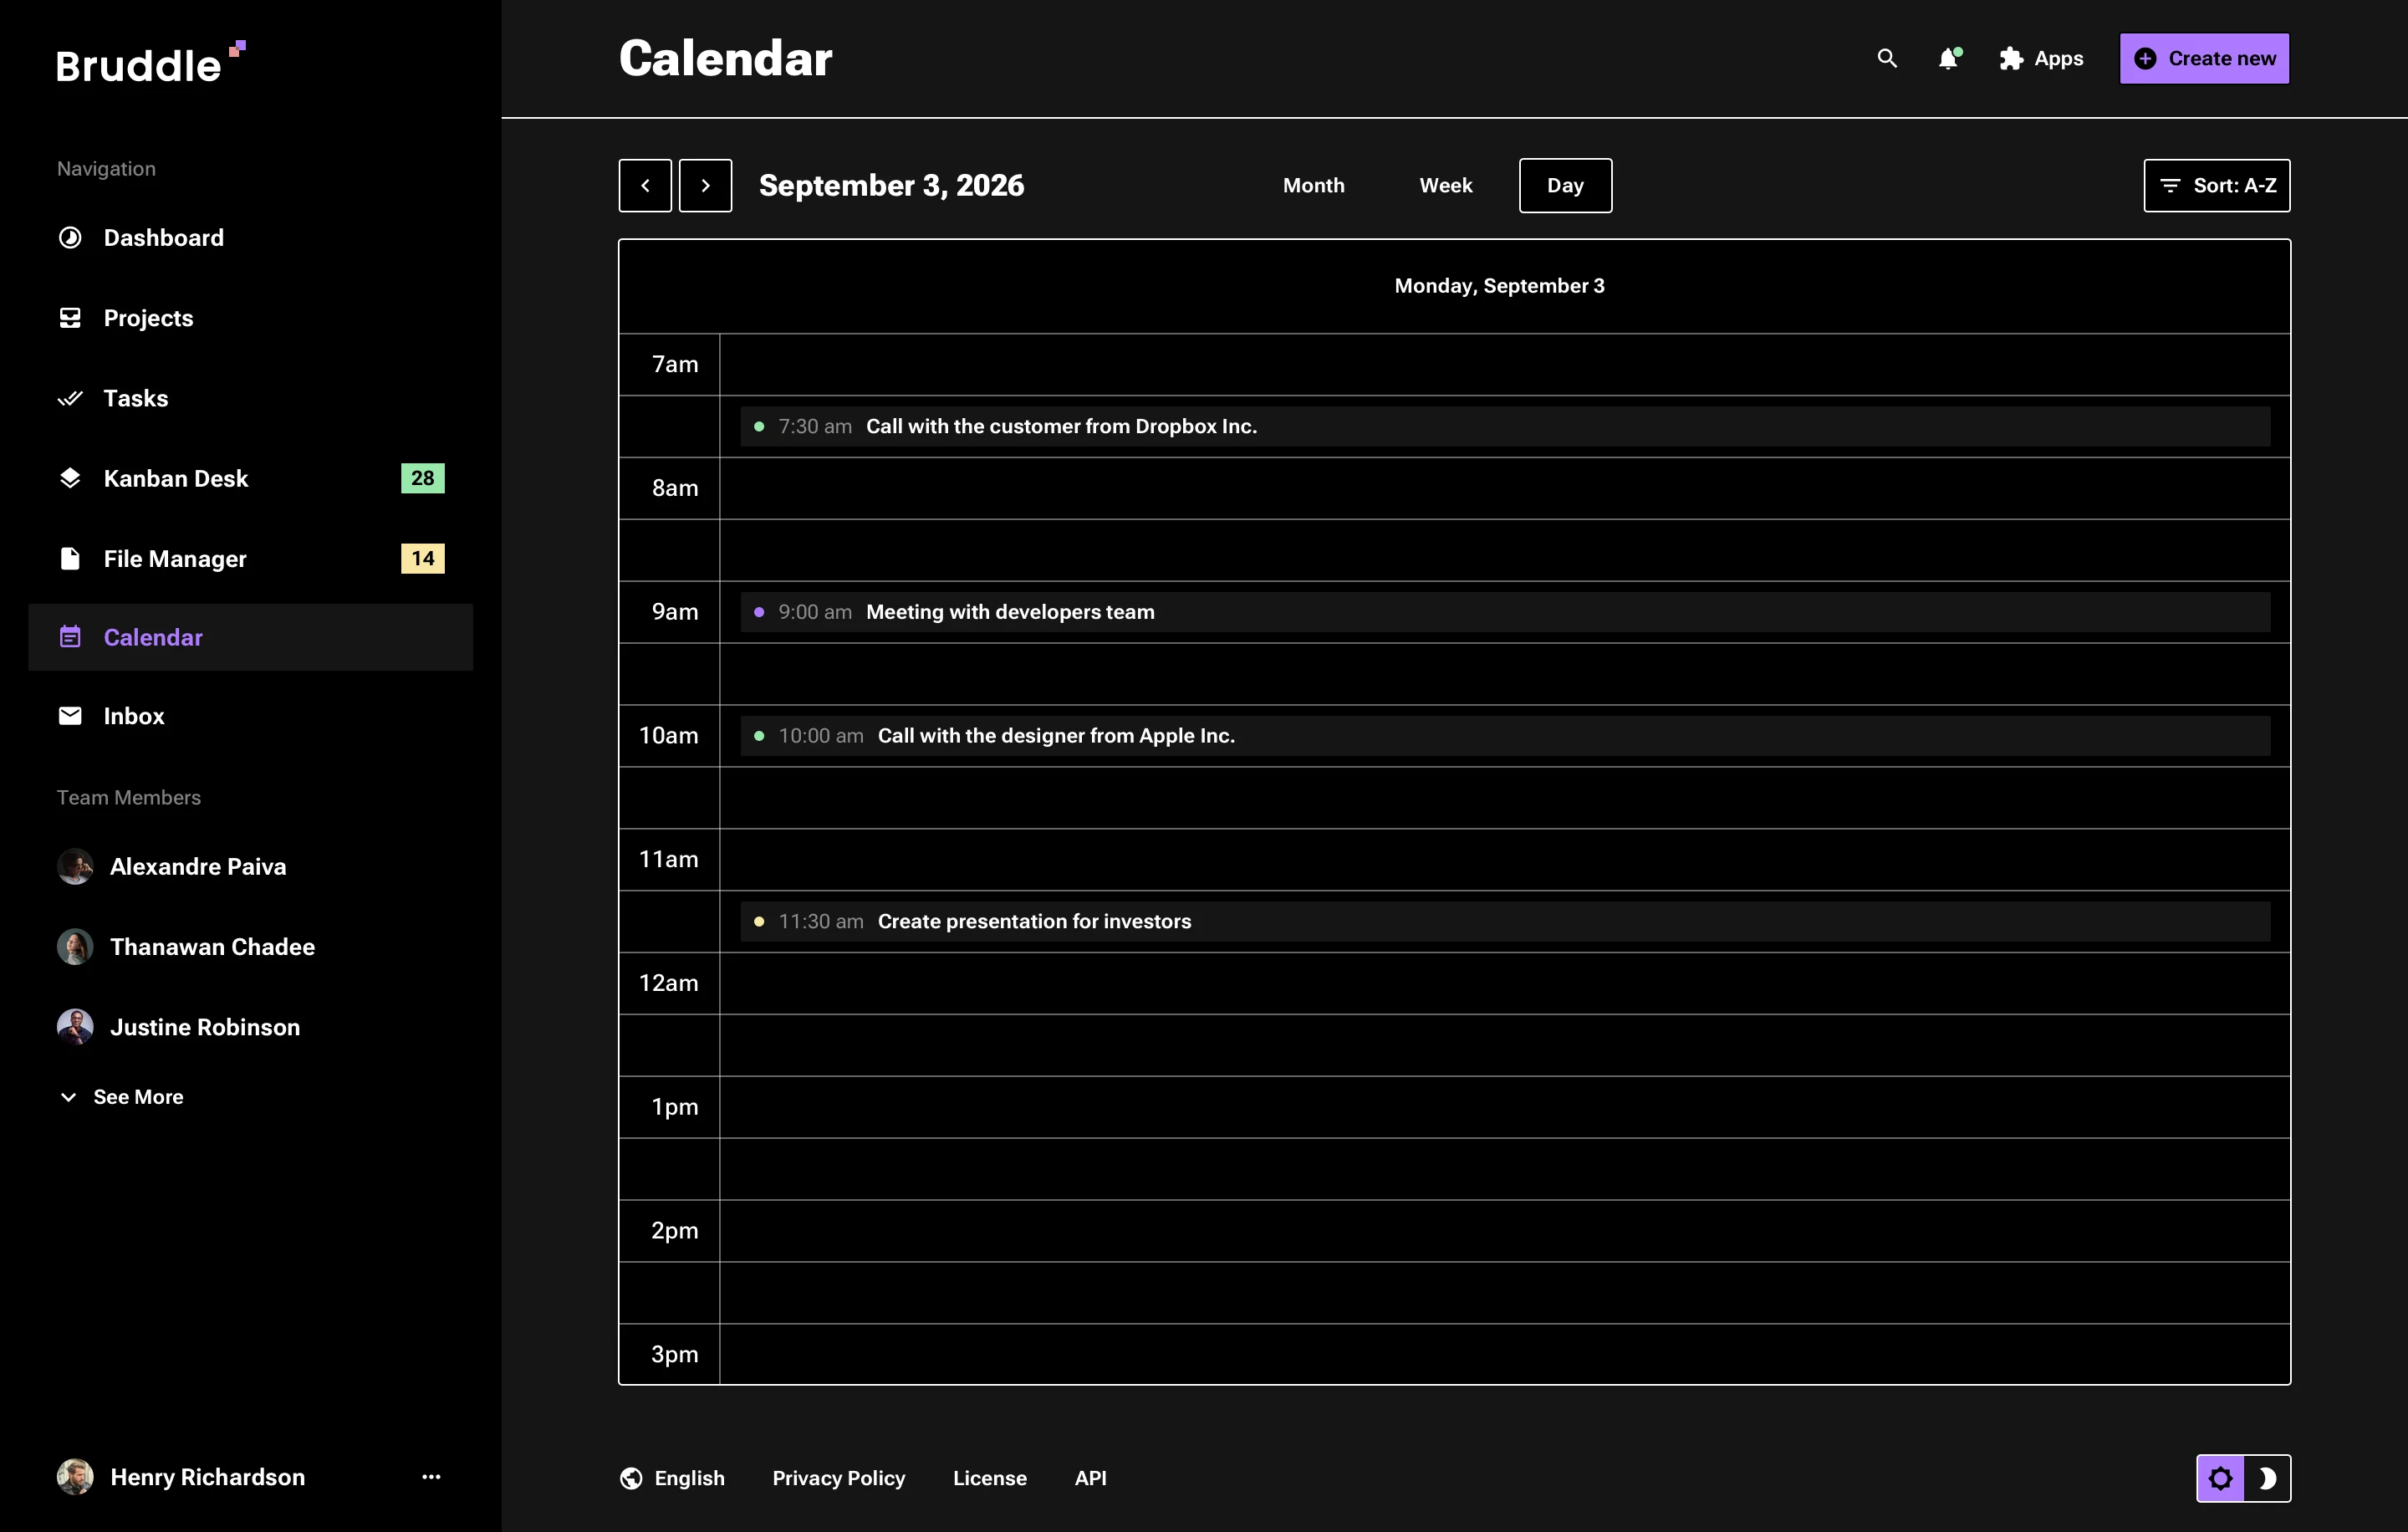Select the Kanban Desk icon in sidebar

click(69, 478)
